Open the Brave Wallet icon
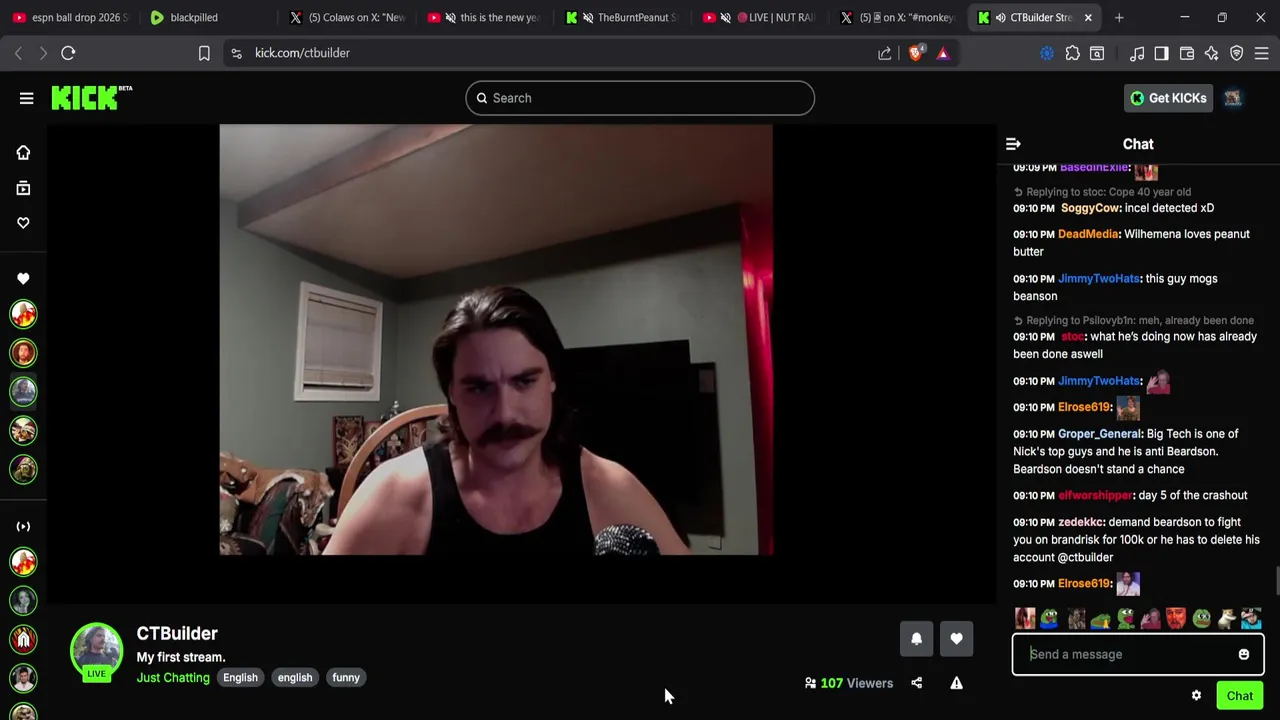The width and height of the screenshot is (1280, 720). point(1187,53)
